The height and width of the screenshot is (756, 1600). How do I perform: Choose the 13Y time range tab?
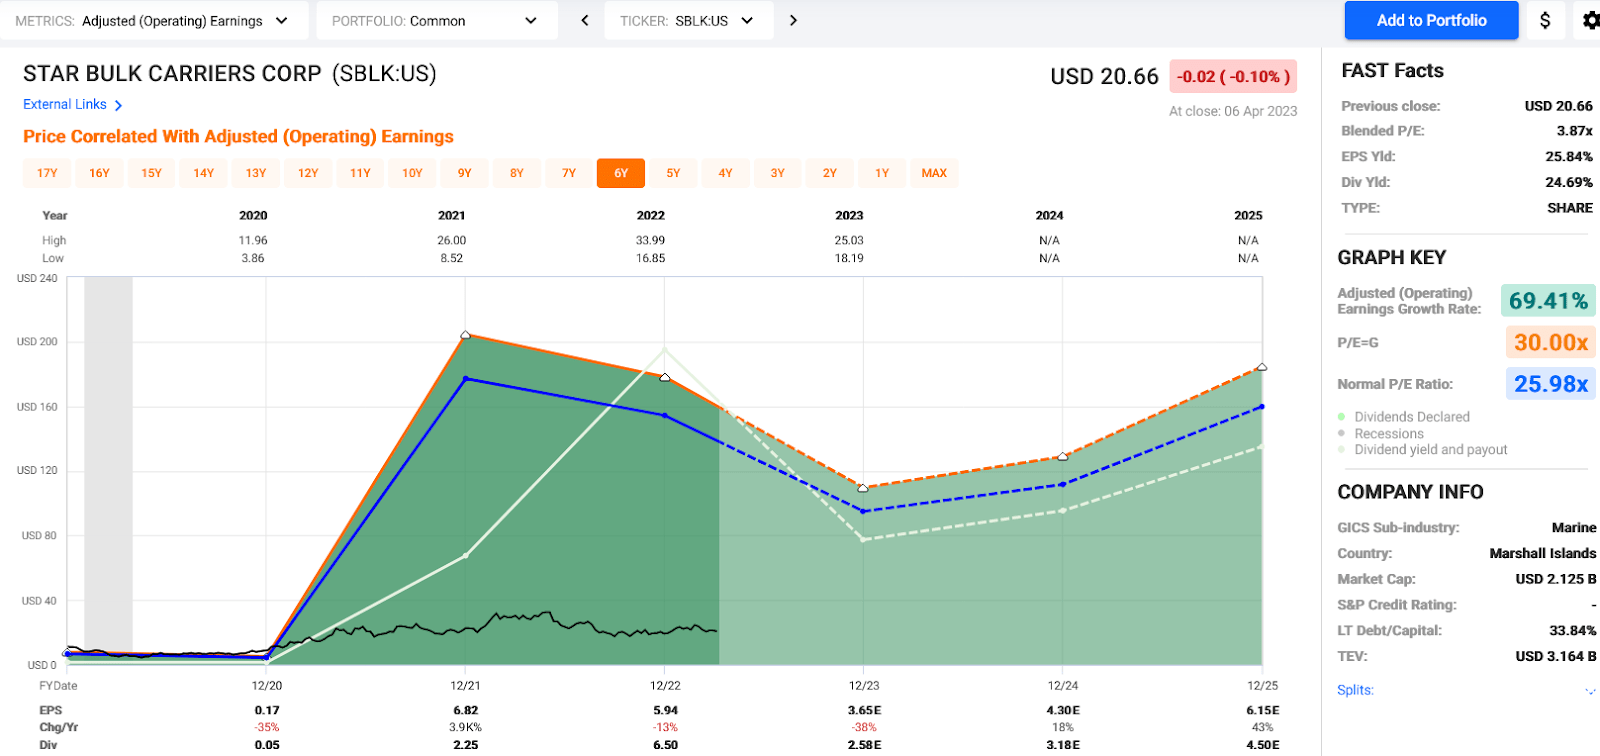click(x=256, y=173)
